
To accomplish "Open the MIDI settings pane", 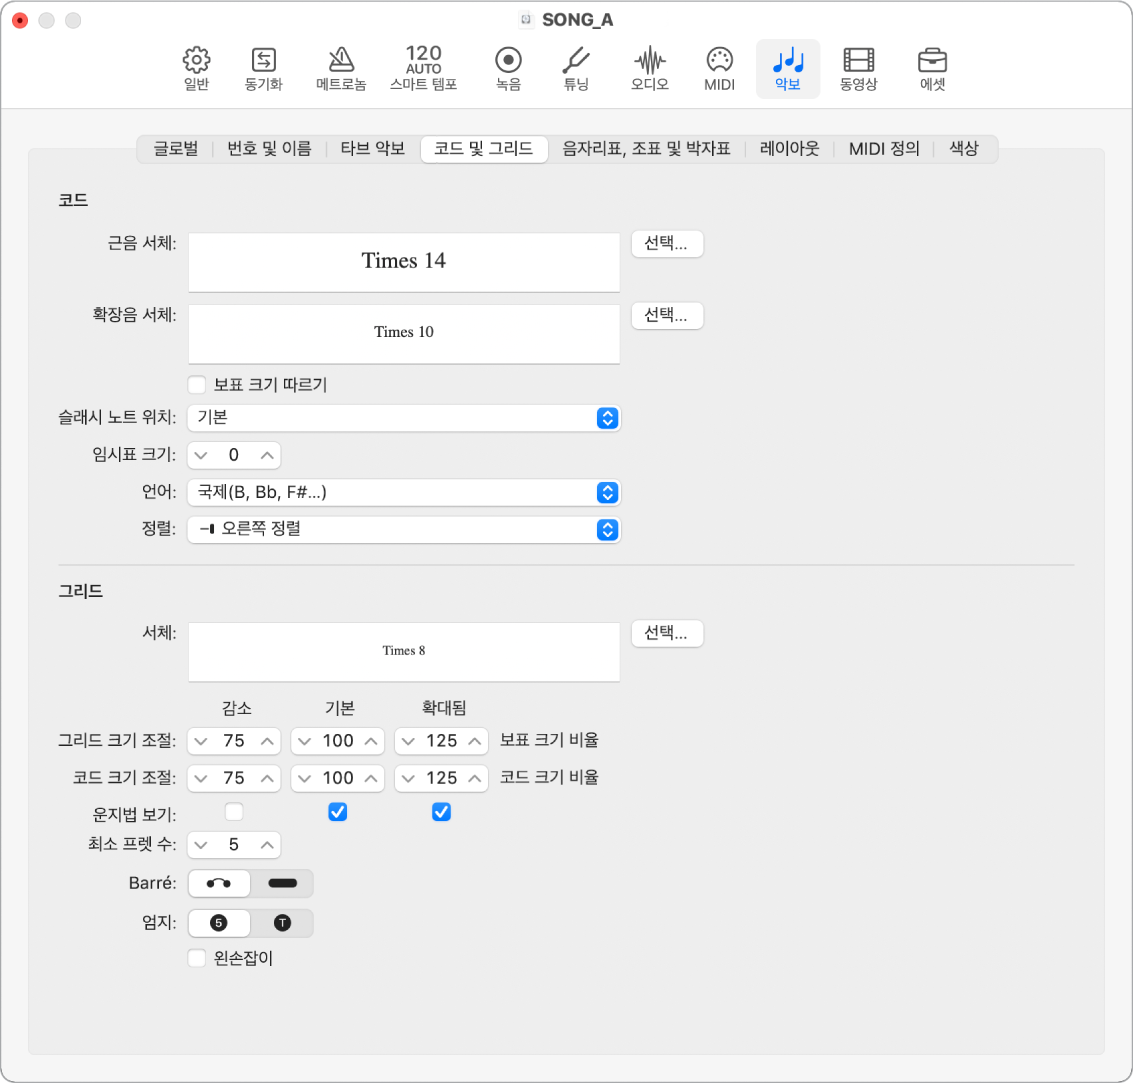I will pos(719,68).
